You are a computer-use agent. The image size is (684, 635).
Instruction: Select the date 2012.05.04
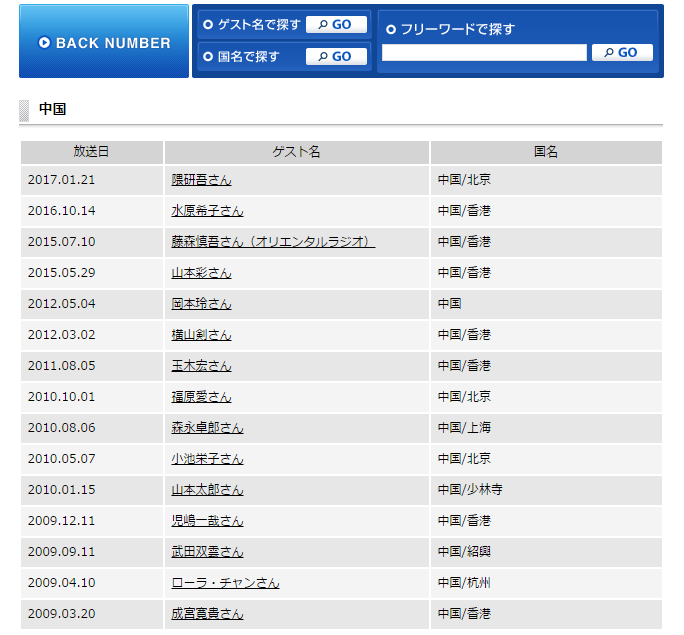[62, 304]
